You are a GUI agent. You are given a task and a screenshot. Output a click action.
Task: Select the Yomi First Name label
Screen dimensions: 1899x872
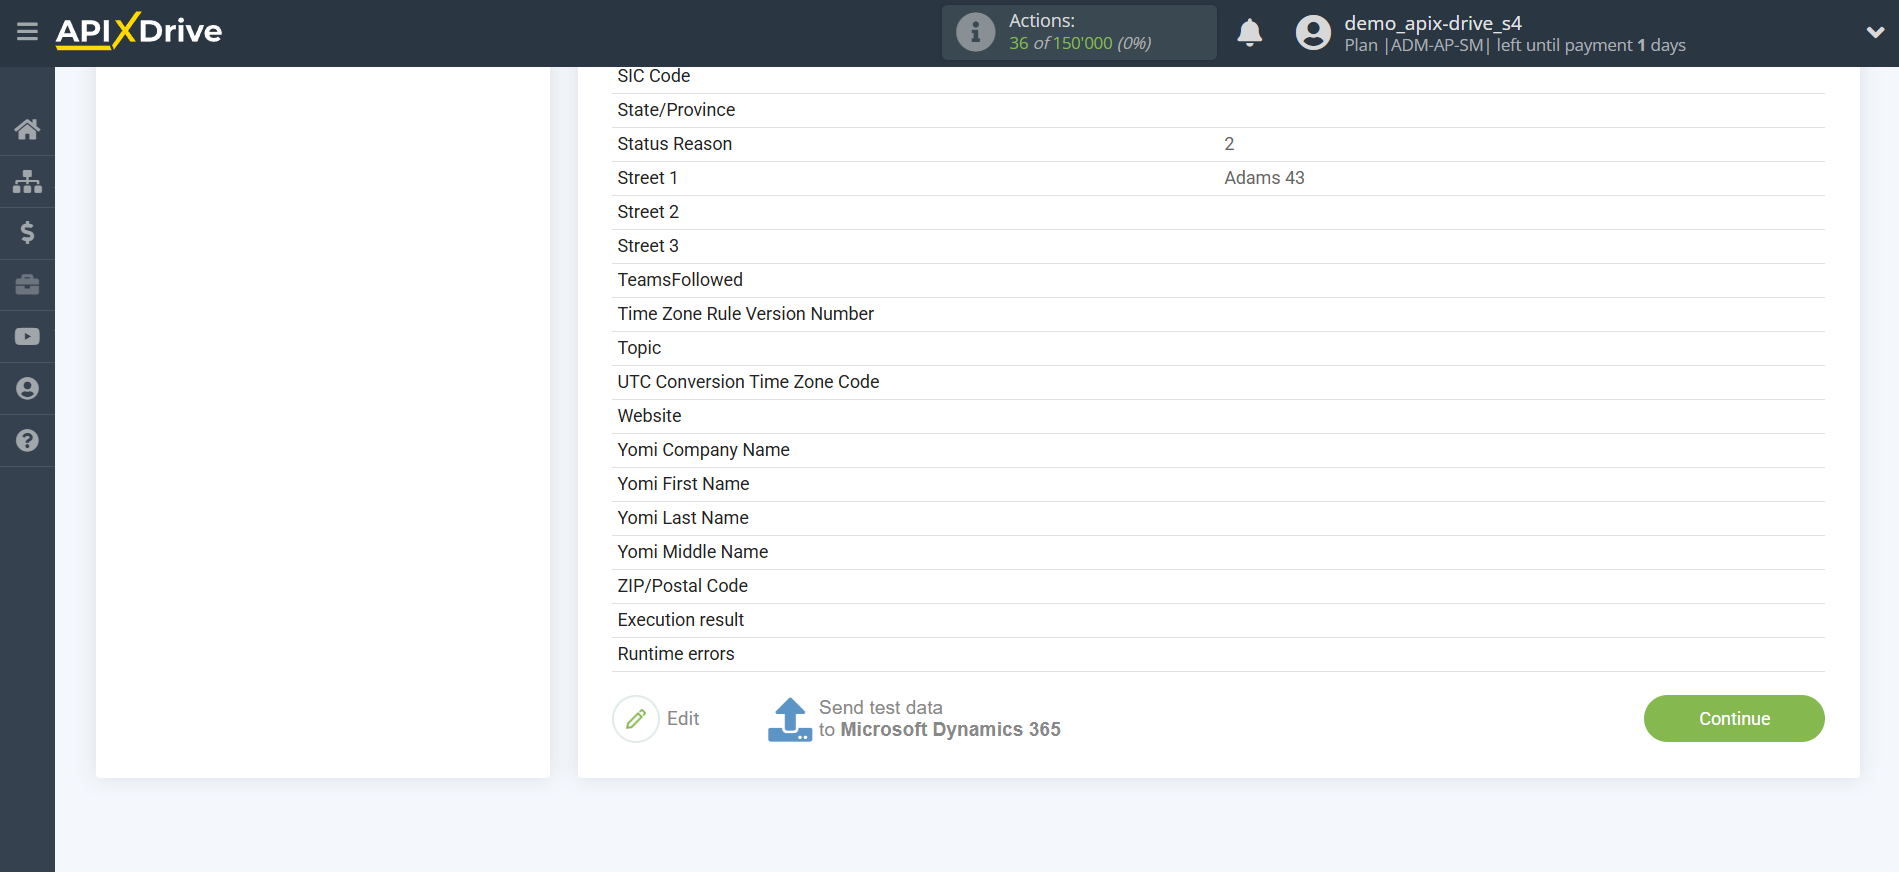point(683,484)
